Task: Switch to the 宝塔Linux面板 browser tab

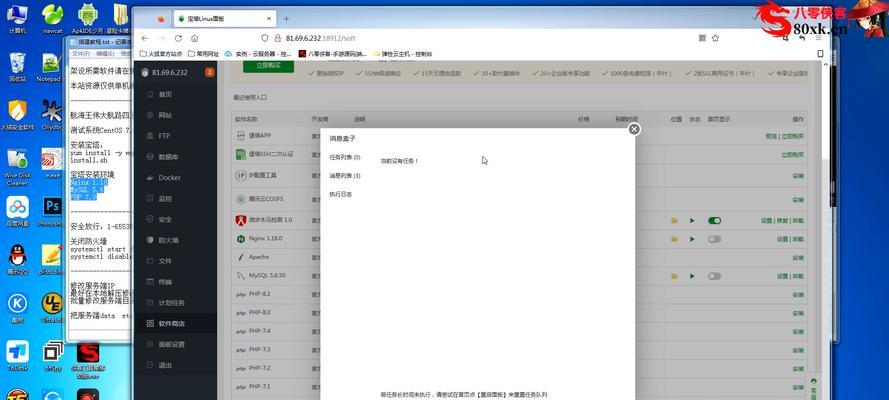Action: 225,19
